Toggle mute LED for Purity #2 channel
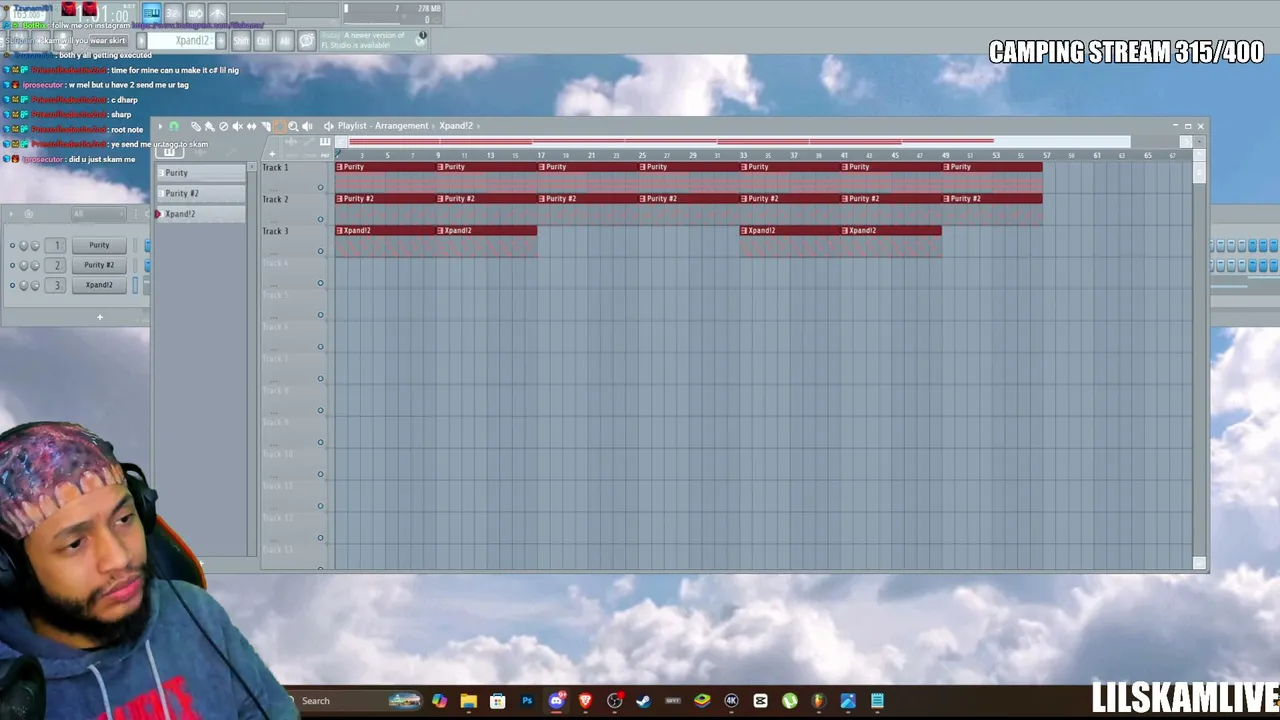 pyautogui.click(x=12, y=265)
